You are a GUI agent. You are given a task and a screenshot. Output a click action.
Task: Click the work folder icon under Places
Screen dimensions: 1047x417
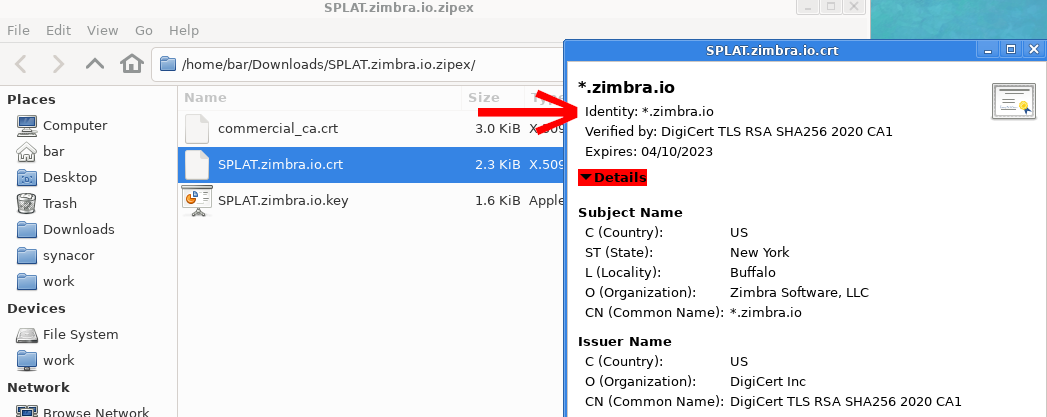pyautogui.click(x=27, y=282)
